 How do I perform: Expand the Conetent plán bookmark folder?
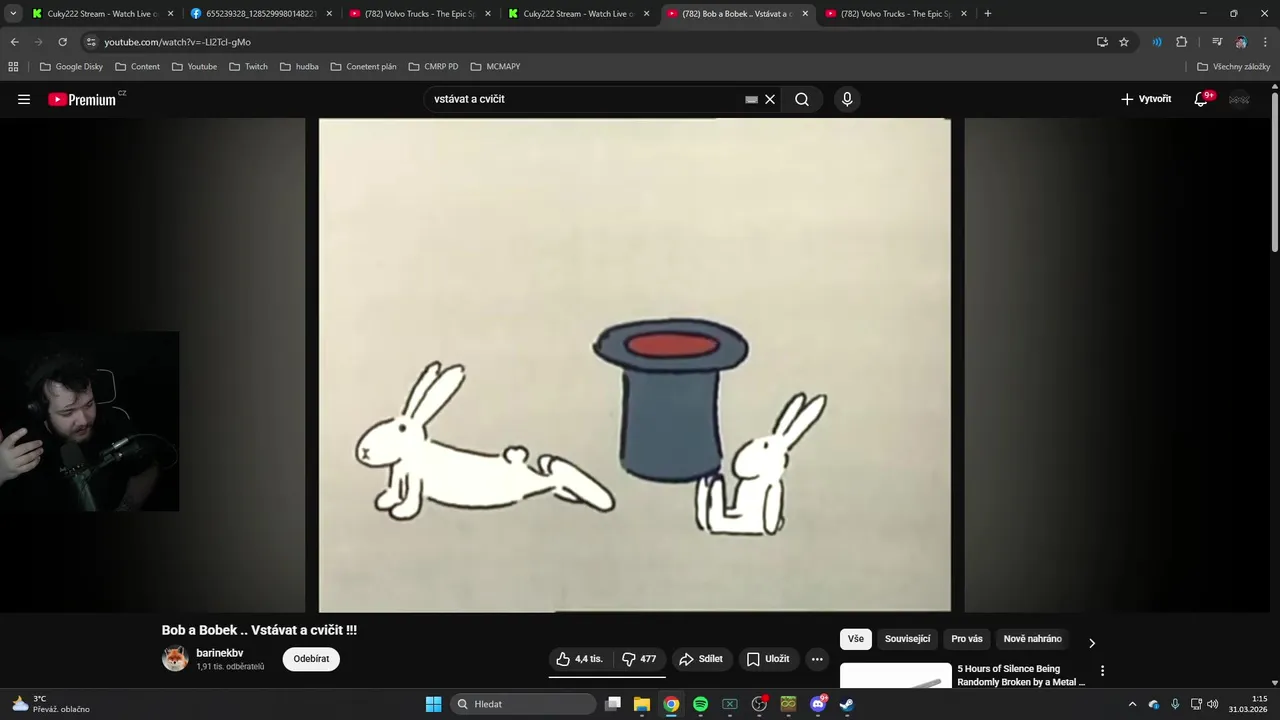364,66
